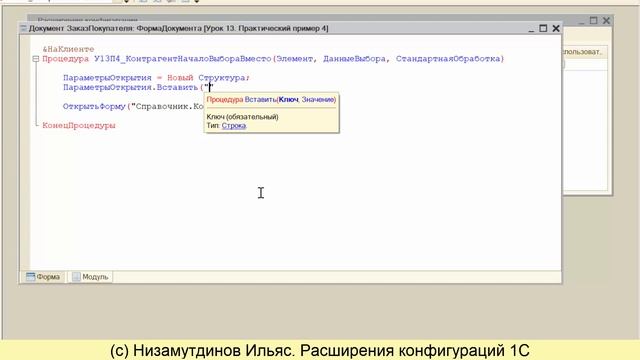Maximize the ФормаДокумента module window
This screenshot has height=360, width=640.
tap(543, 28)
